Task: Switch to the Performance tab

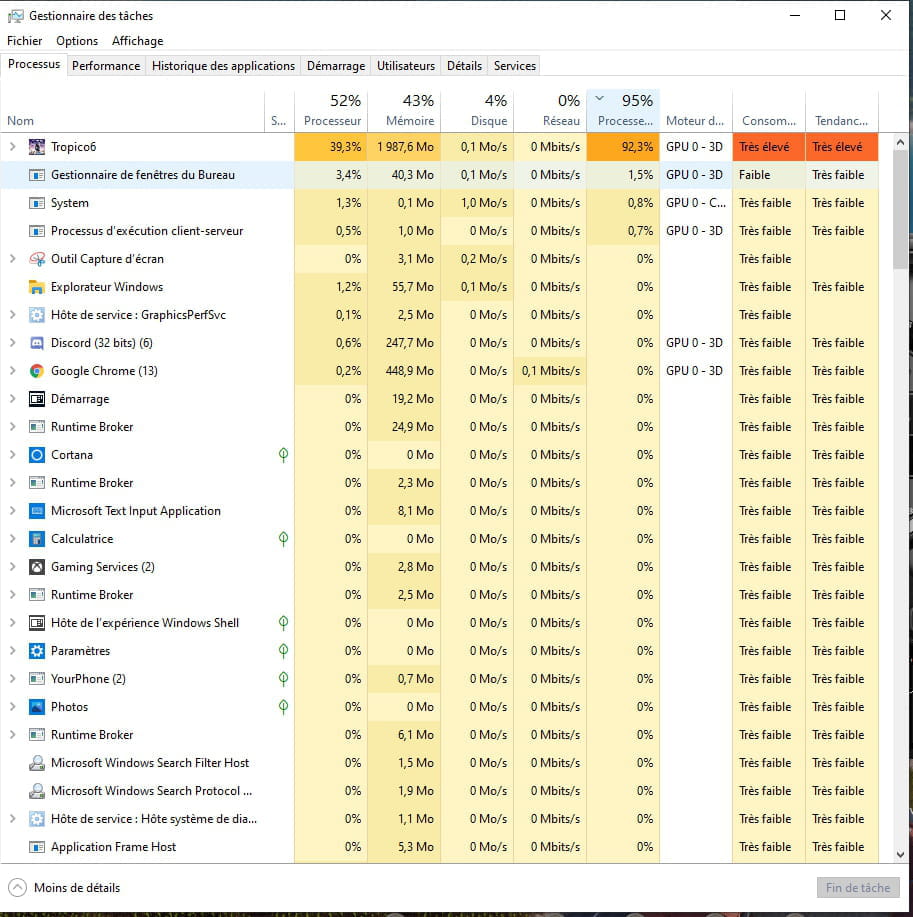Action: click(x=106, y=66)
